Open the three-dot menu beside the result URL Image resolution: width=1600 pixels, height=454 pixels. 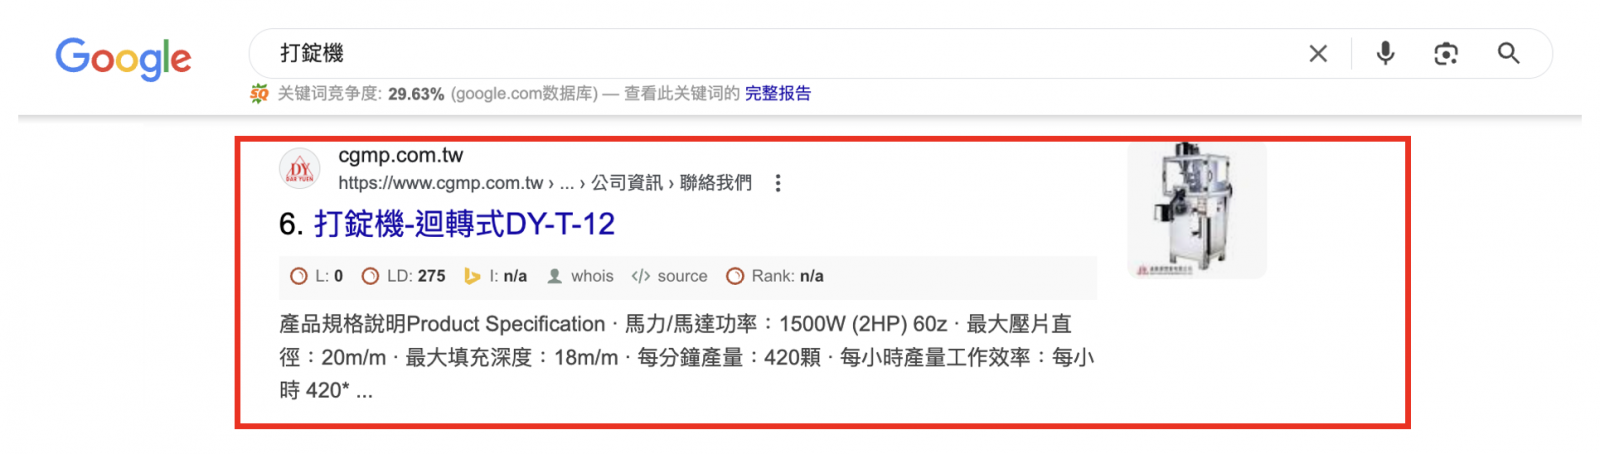point(778,183)
